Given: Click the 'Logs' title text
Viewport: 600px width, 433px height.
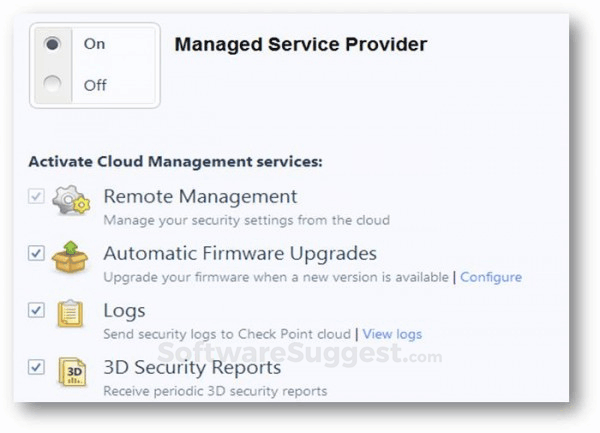Looking at the screenshot, I should click(x=124, y=311).
